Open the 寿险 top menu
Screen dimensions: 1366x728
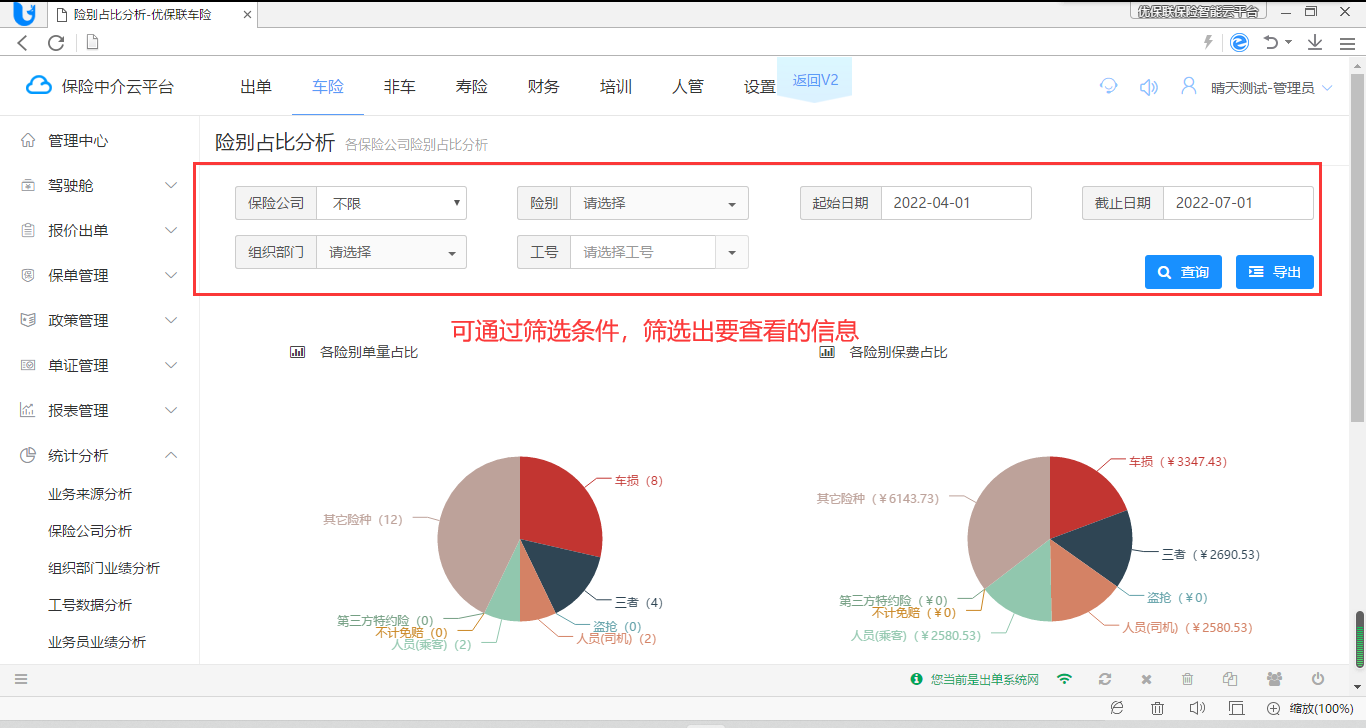(x=472, y=87)
